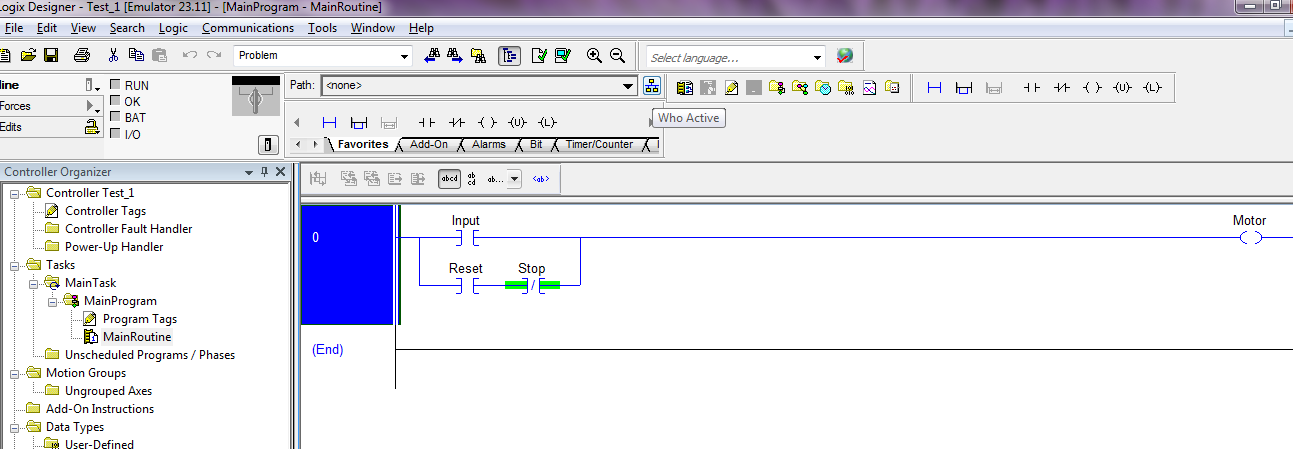Pin the Controller Organizer panel
The width and height of the screenshot is (1293, 449).
265,172
